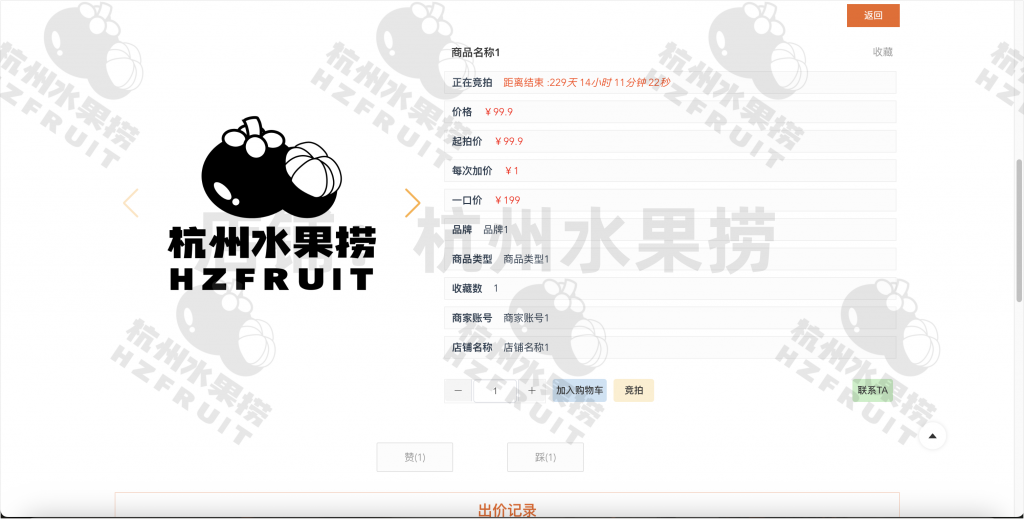The image size is (1024, 519).
Task: Click the countdown 距离结束 text
Action: pos(586,82)
